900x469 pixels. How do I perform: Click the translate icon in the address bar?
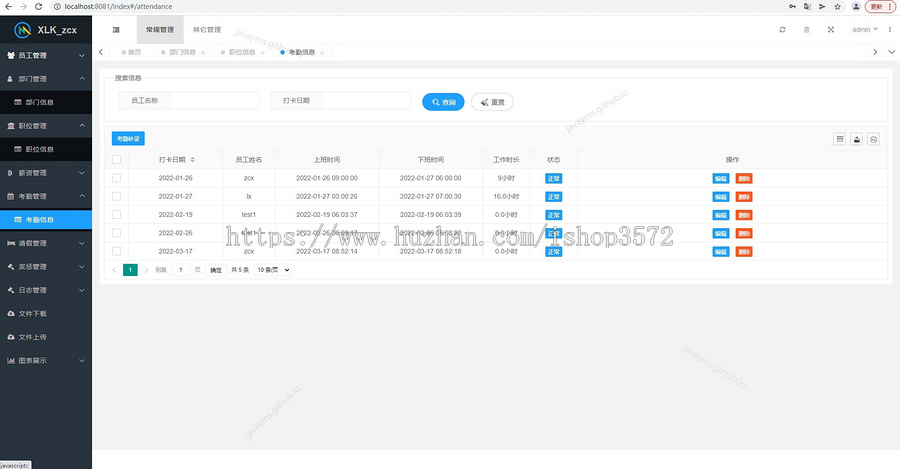point(807,6)
